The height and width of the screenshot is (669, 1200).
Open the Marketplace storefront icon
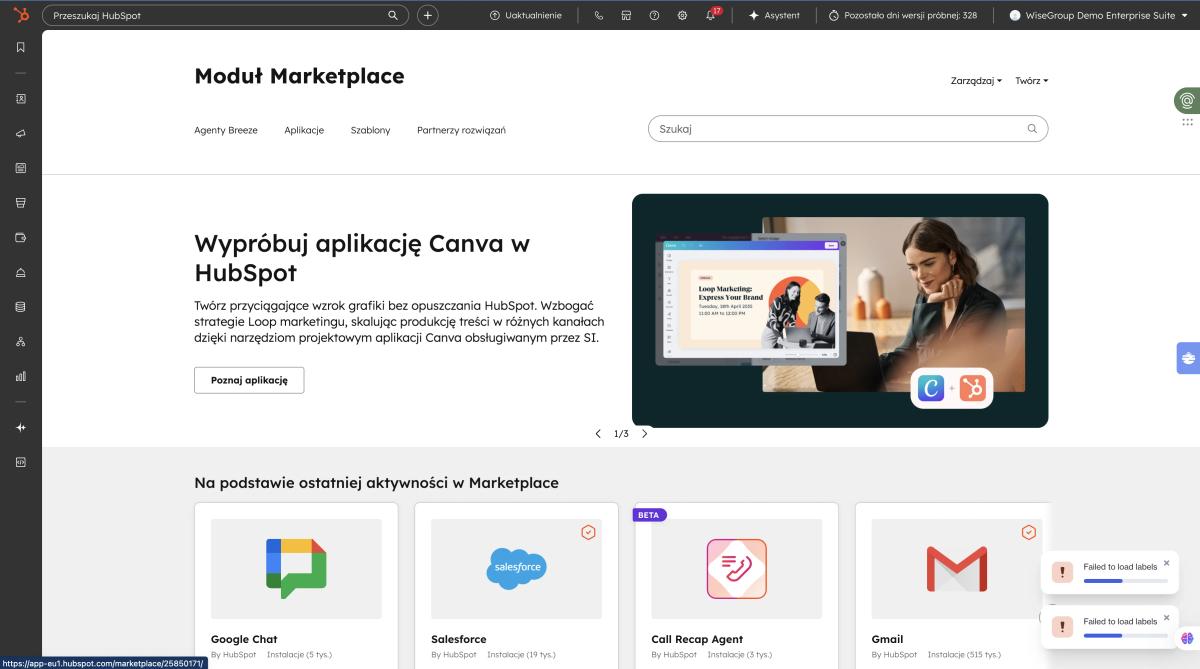tap(626, 15)
